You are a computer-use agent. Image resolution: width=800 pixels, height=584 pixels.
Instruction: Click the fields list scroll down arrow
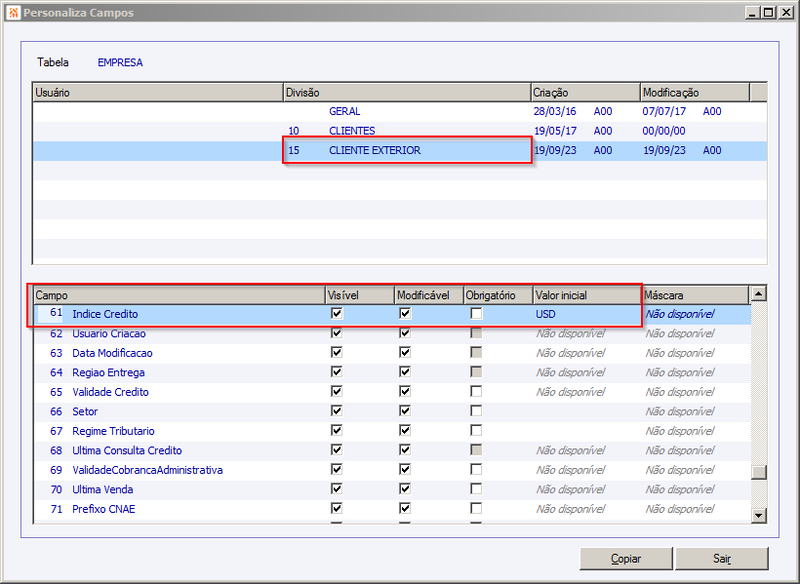(x=759, y=516)
